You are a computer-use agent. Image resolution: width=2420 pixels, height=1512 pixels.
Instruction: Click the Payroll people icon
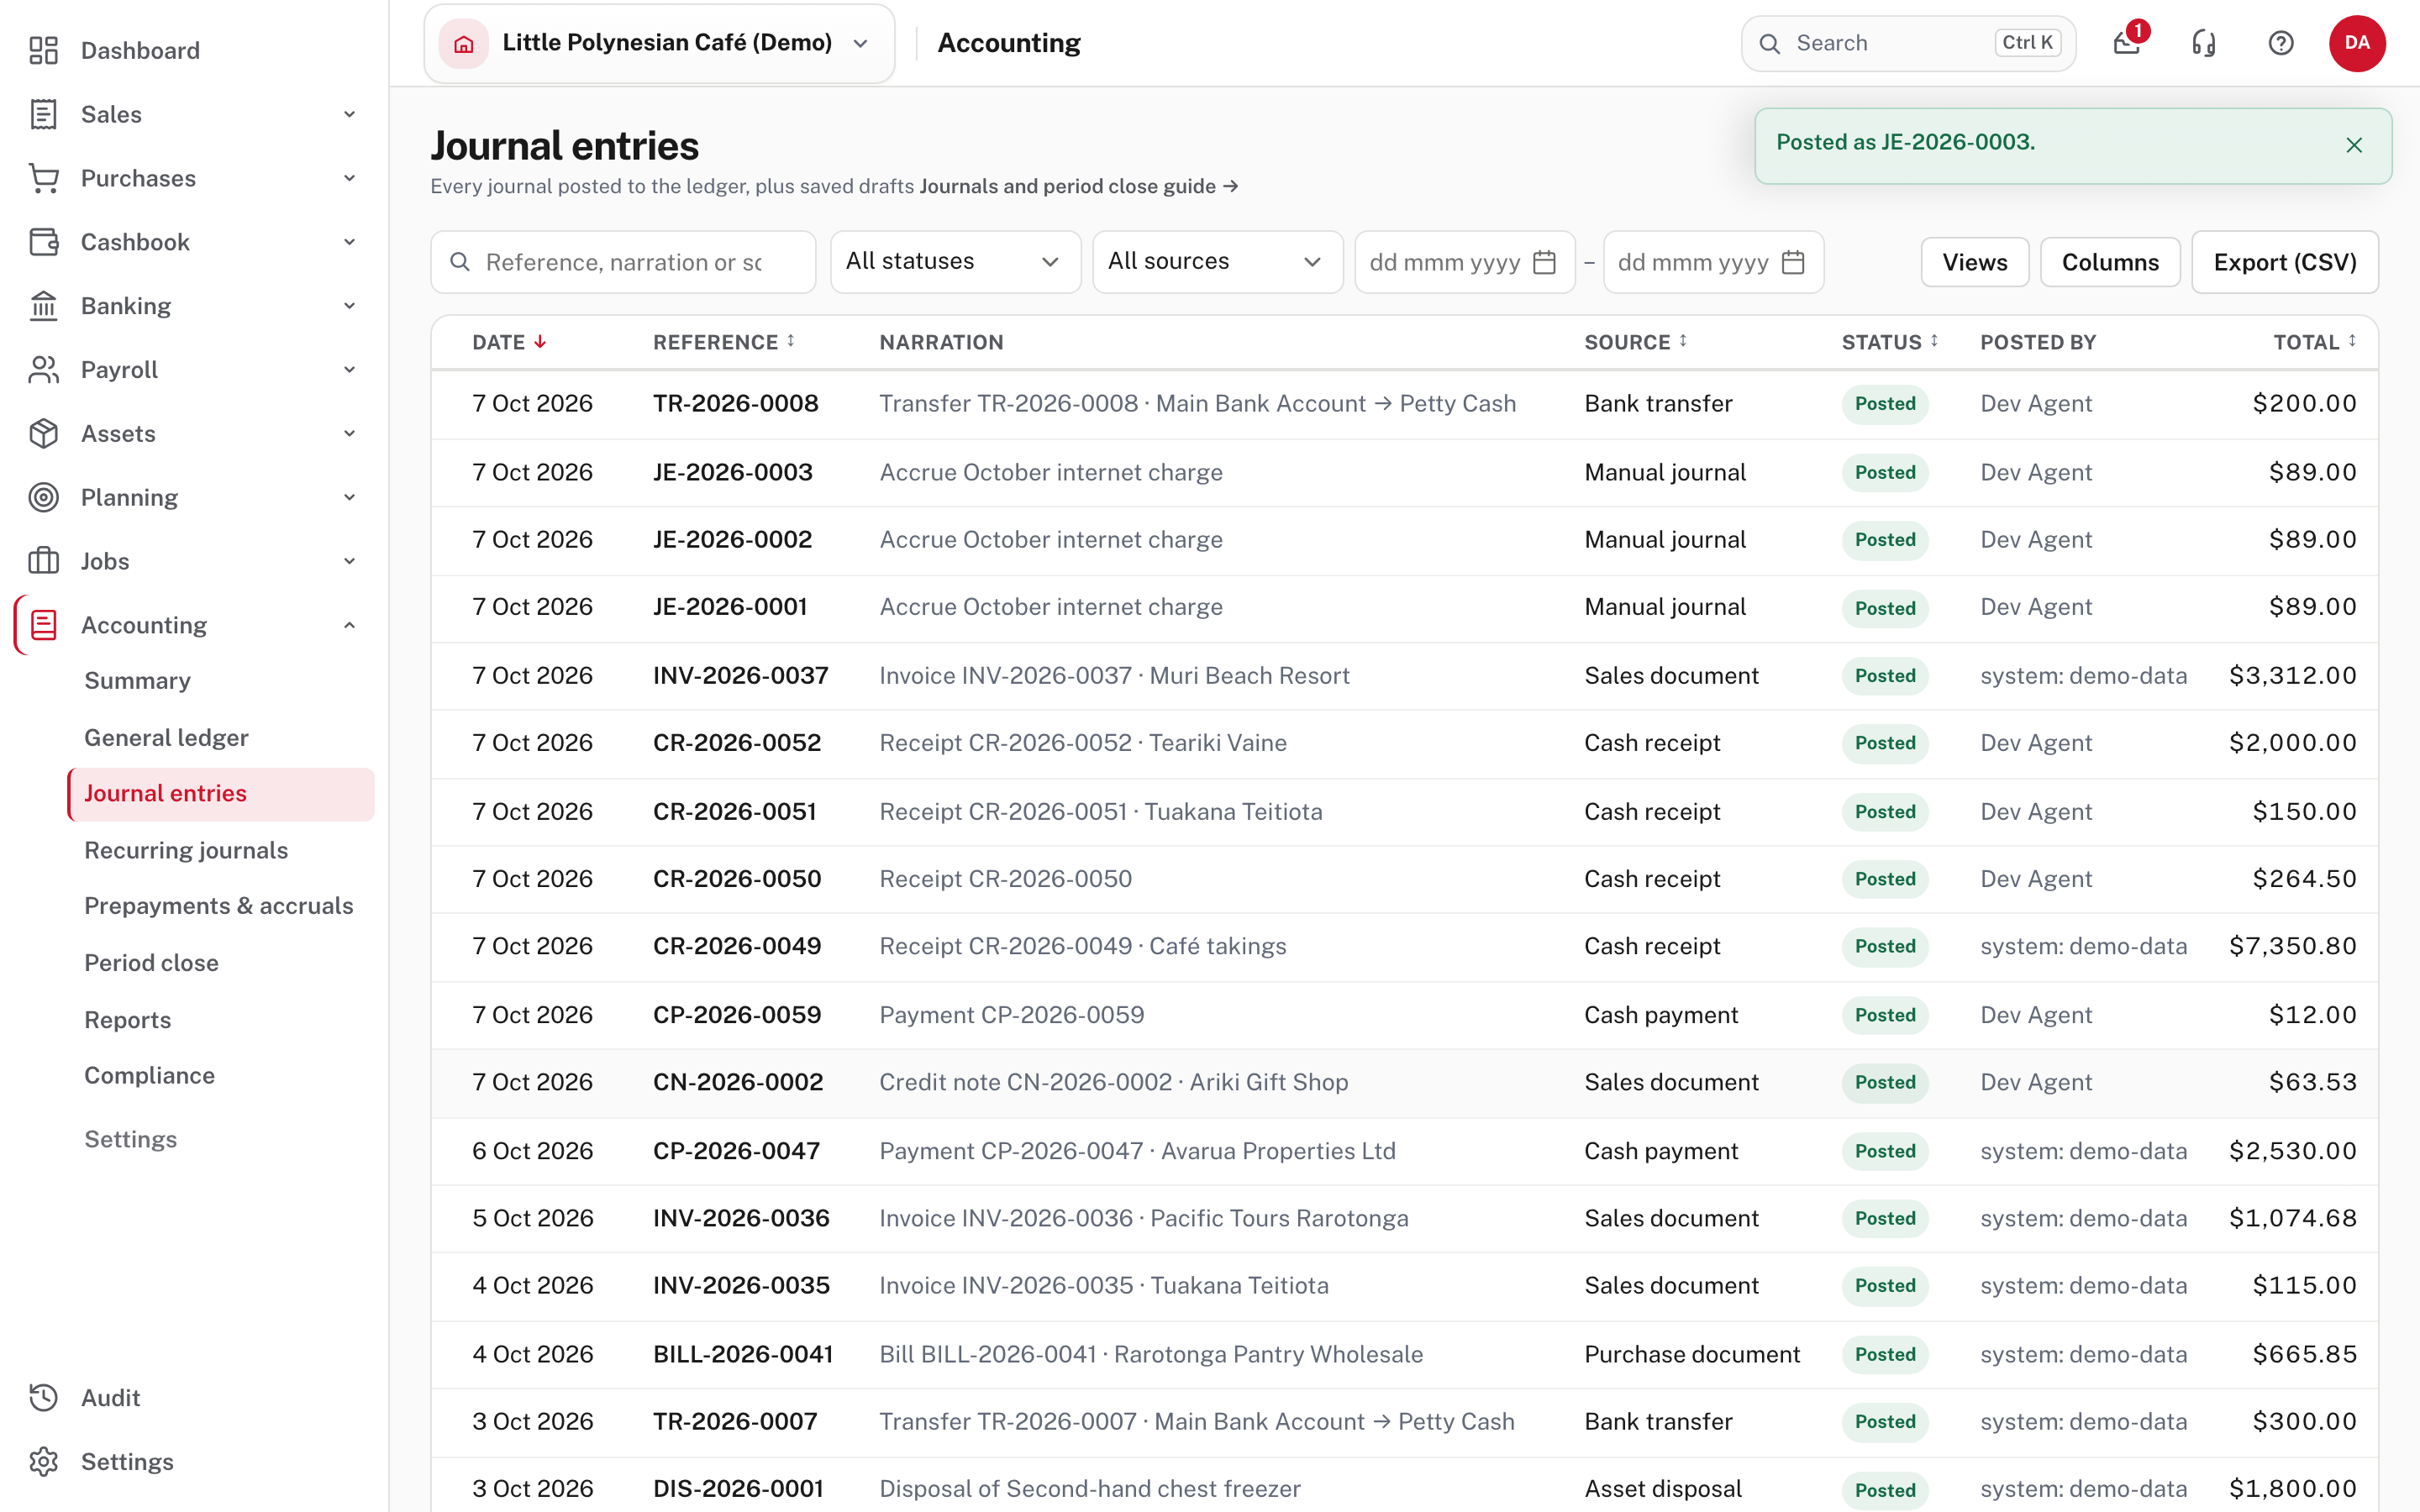tap(43, 370)
